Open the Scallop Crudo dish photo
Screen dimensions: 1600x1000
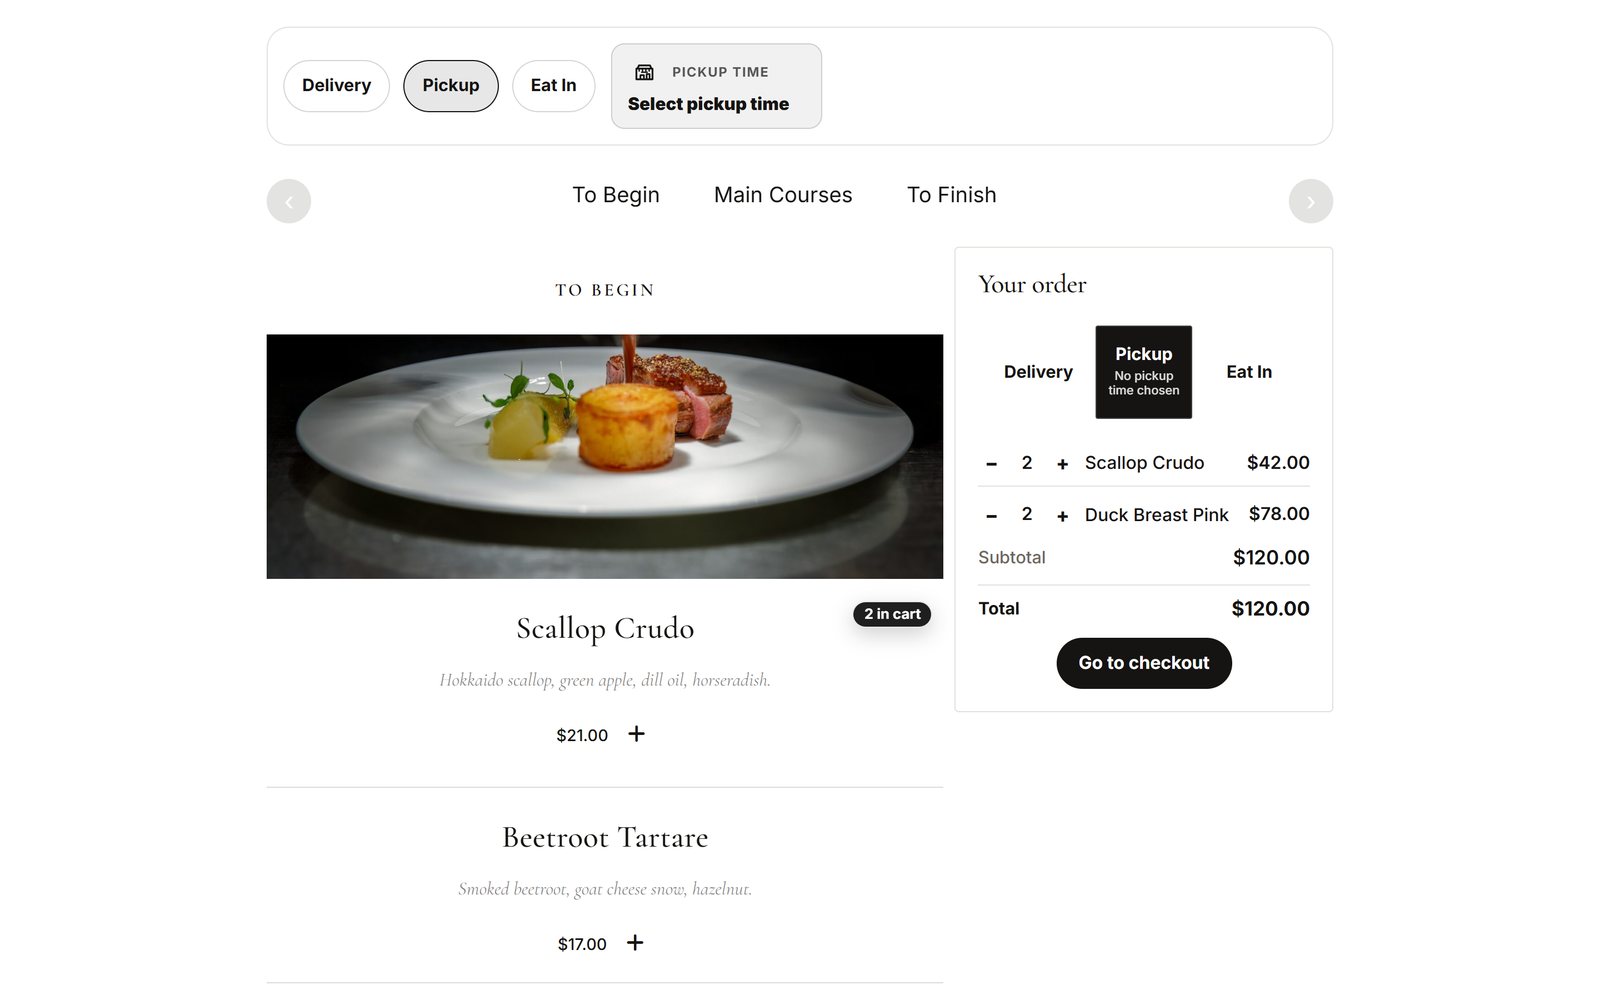pyautogui.click(x=605, y=456)
